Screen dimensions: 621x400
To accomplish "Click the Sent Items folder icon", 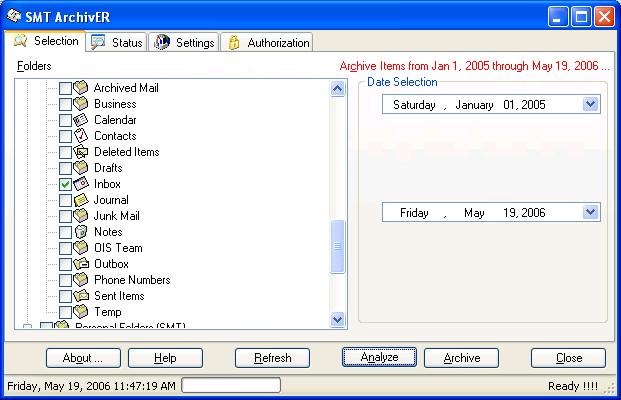I will [x=81, y=296].
